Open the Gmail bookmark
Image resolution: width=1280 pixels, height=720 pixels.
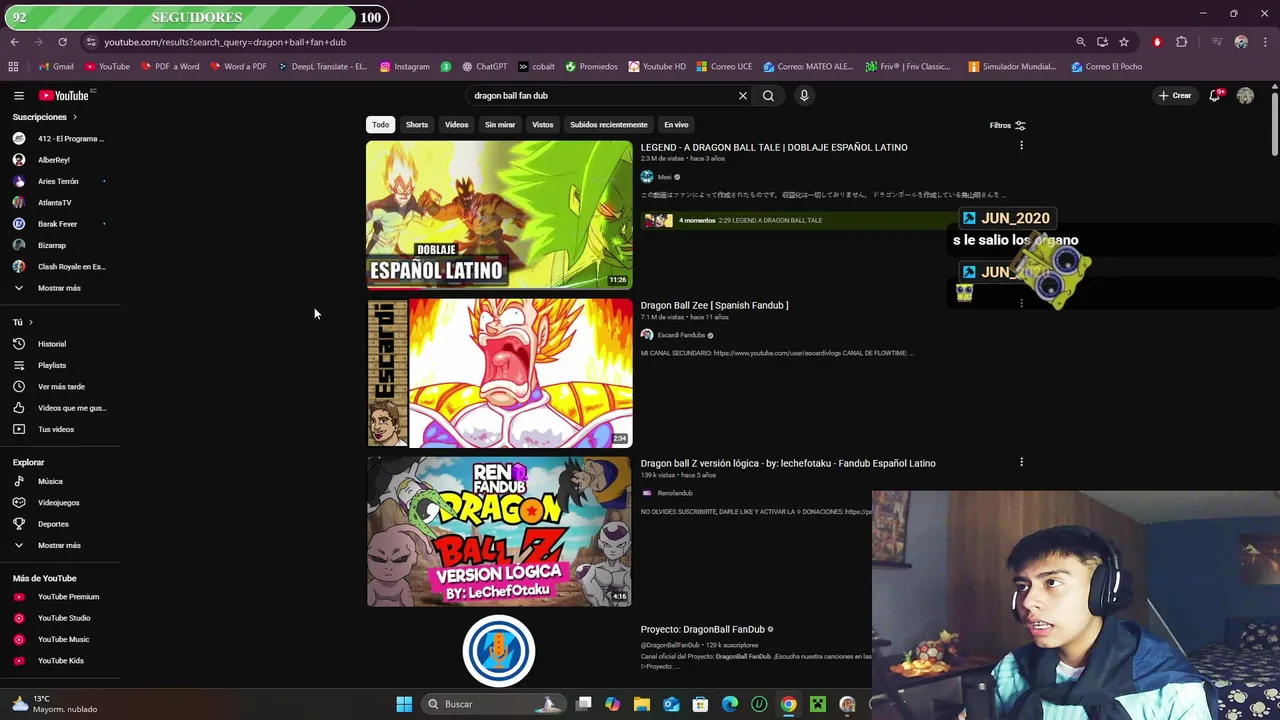tap(56, 67)
